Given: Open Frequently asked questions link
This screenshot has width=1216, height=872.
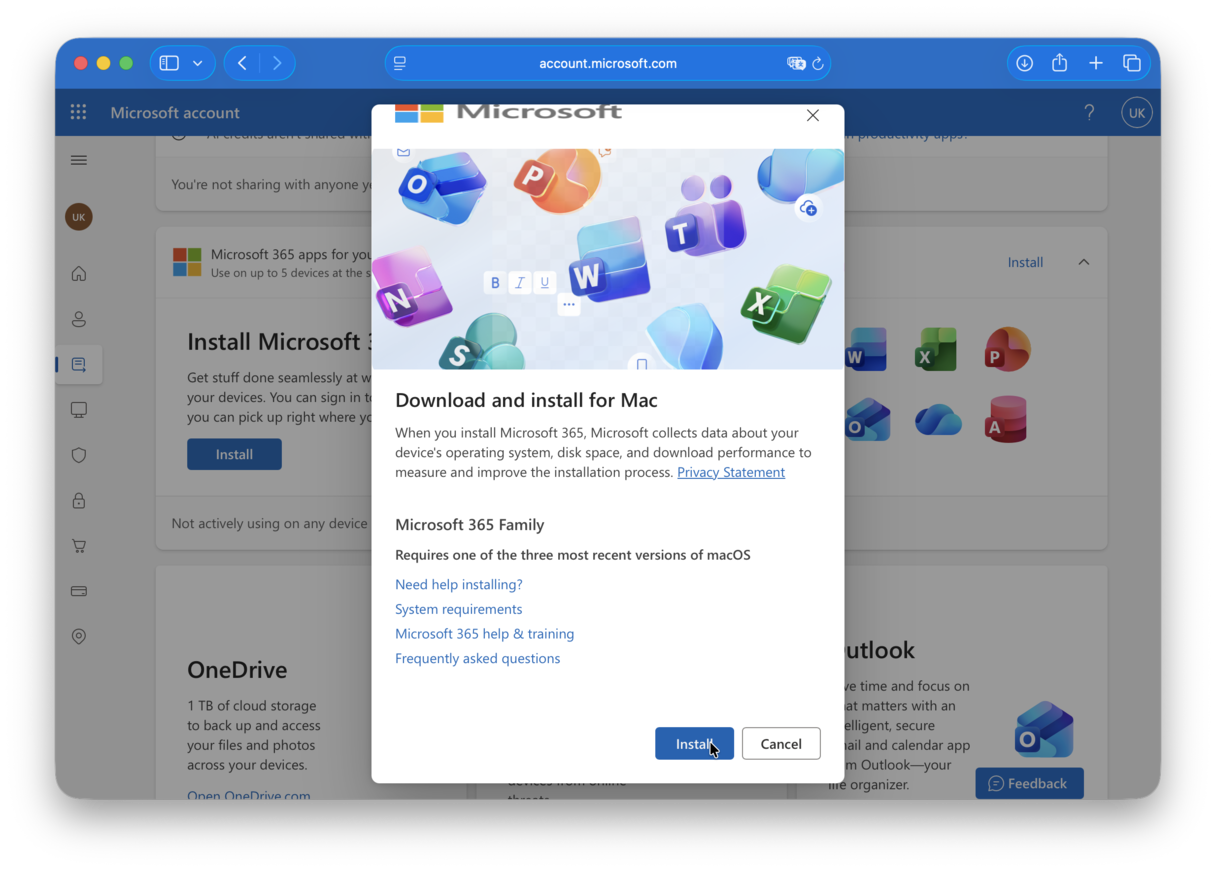Looking at the screenshot, I should point(478,658).
